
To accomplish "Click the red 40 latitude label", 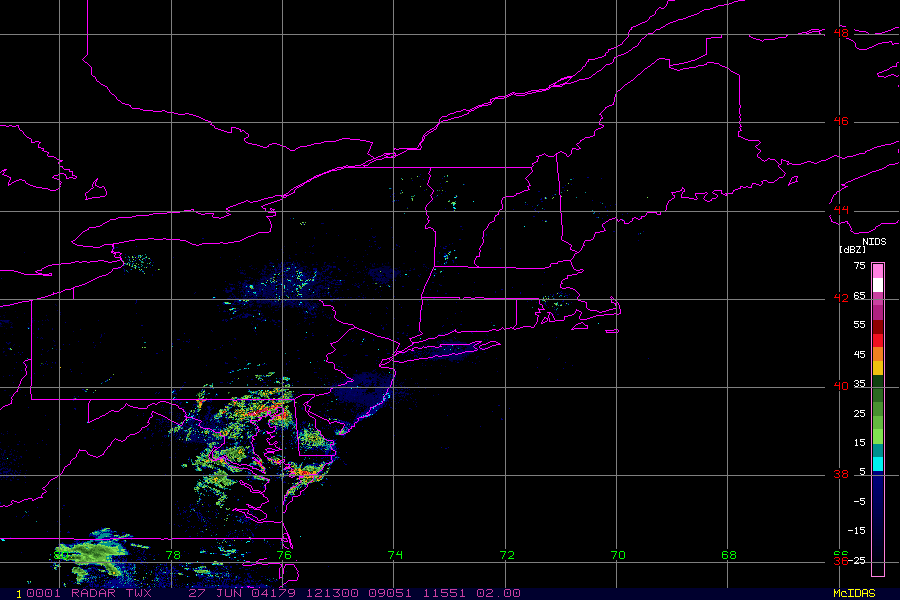I will [841, 386].
